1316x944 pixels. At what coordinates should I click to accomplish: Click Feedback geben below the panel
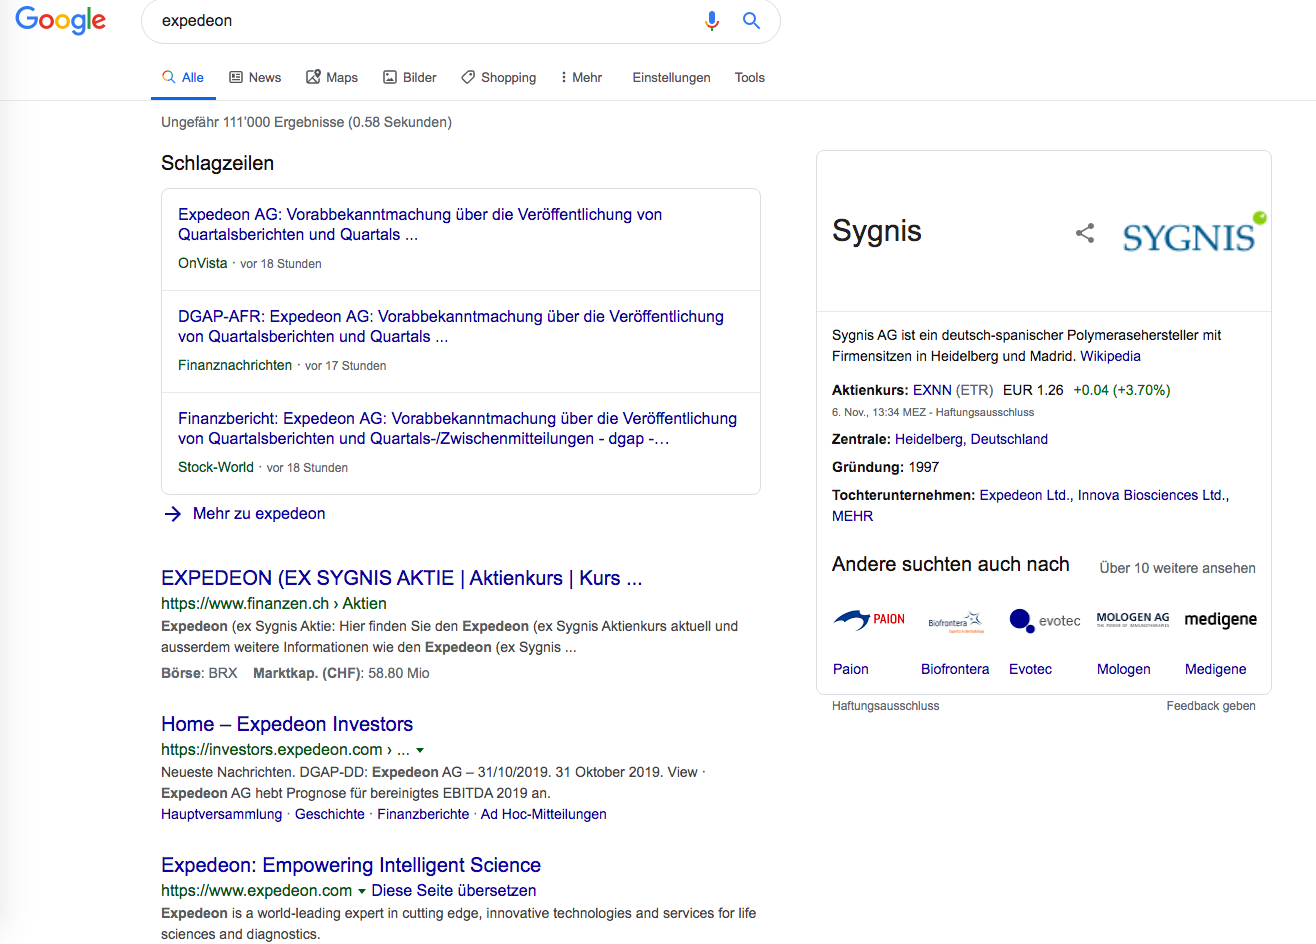(1210, 706)
